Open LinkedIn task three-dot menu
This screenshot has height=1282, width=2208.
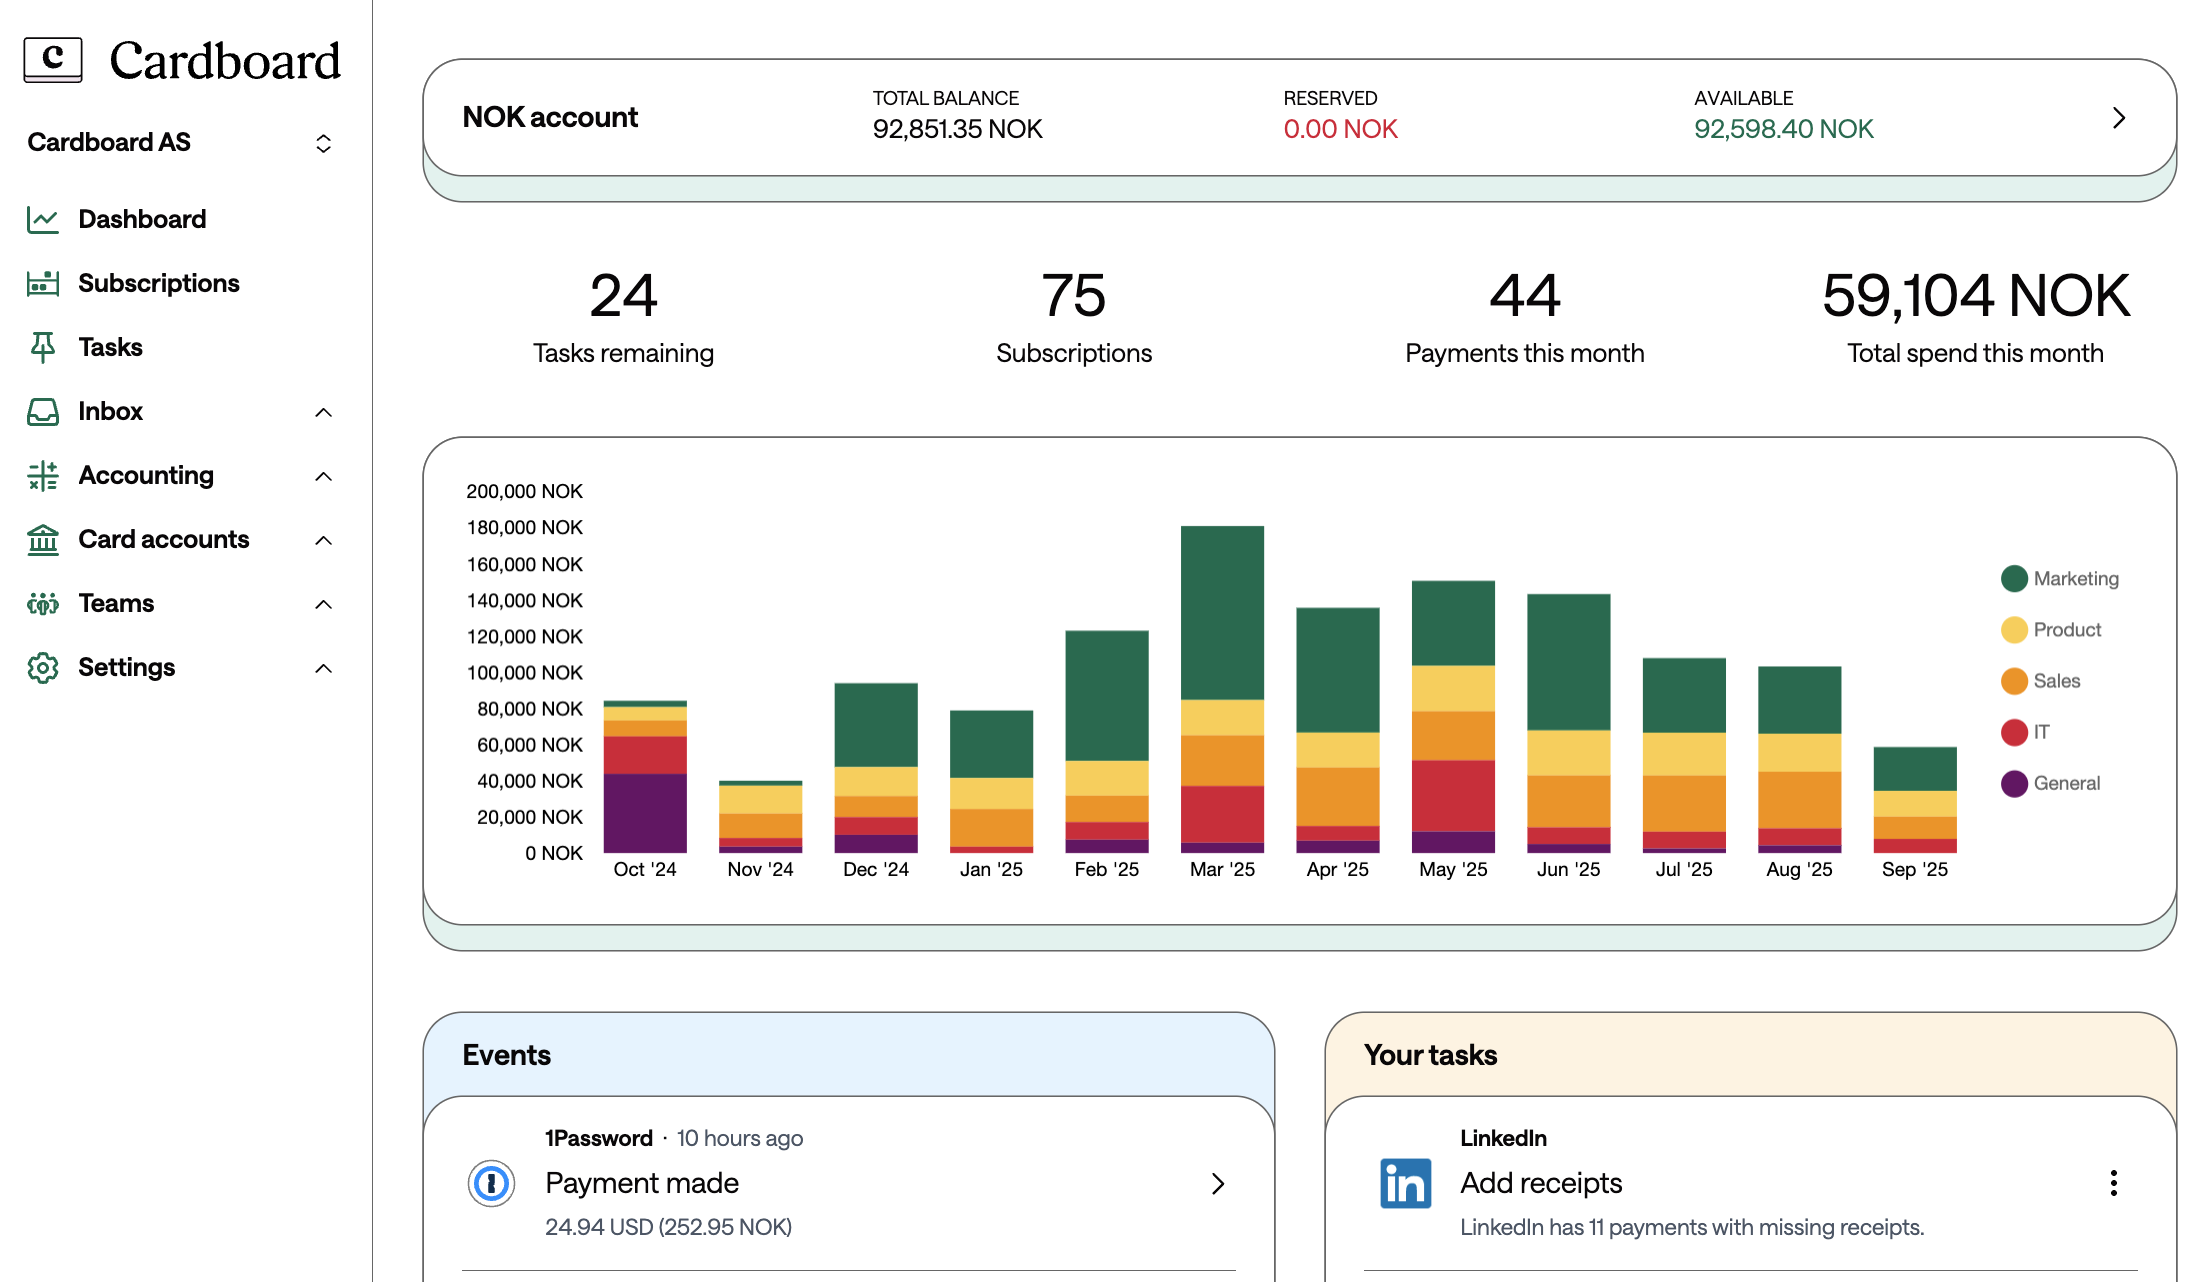2113,1184
